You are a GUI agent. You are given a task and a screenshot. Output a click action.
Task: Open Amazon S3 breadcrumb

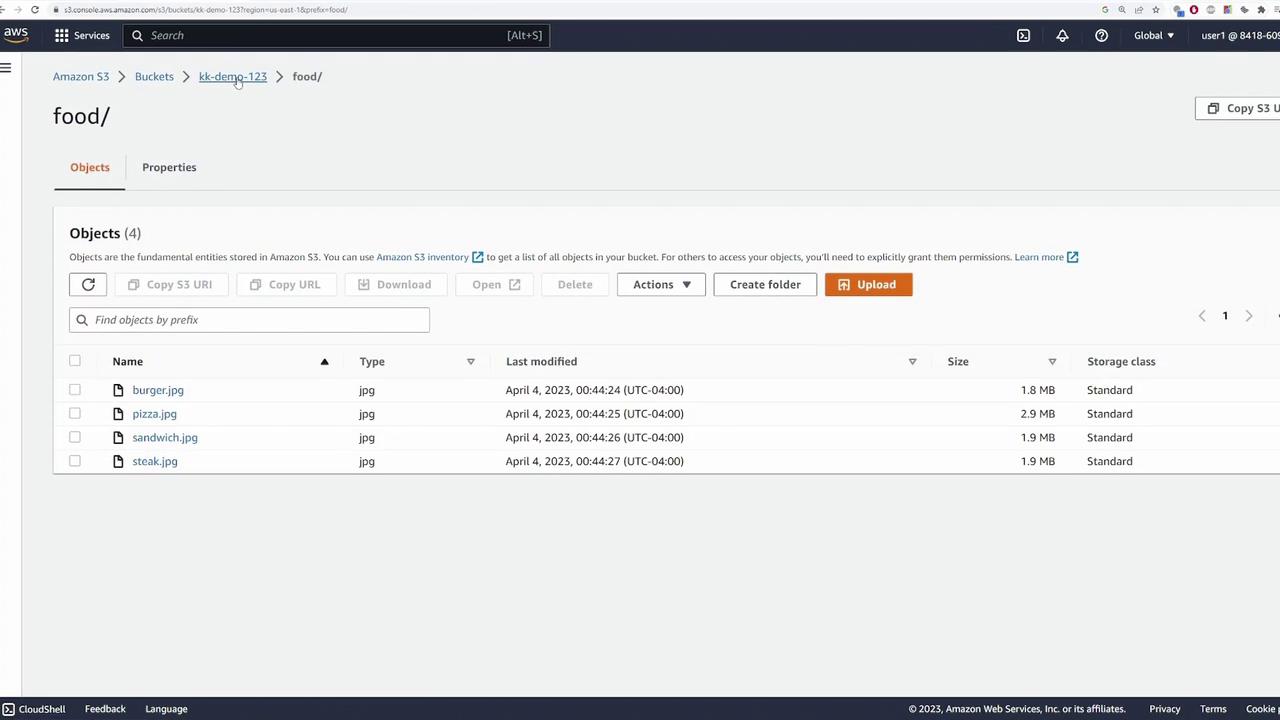(x=81, y=76)
